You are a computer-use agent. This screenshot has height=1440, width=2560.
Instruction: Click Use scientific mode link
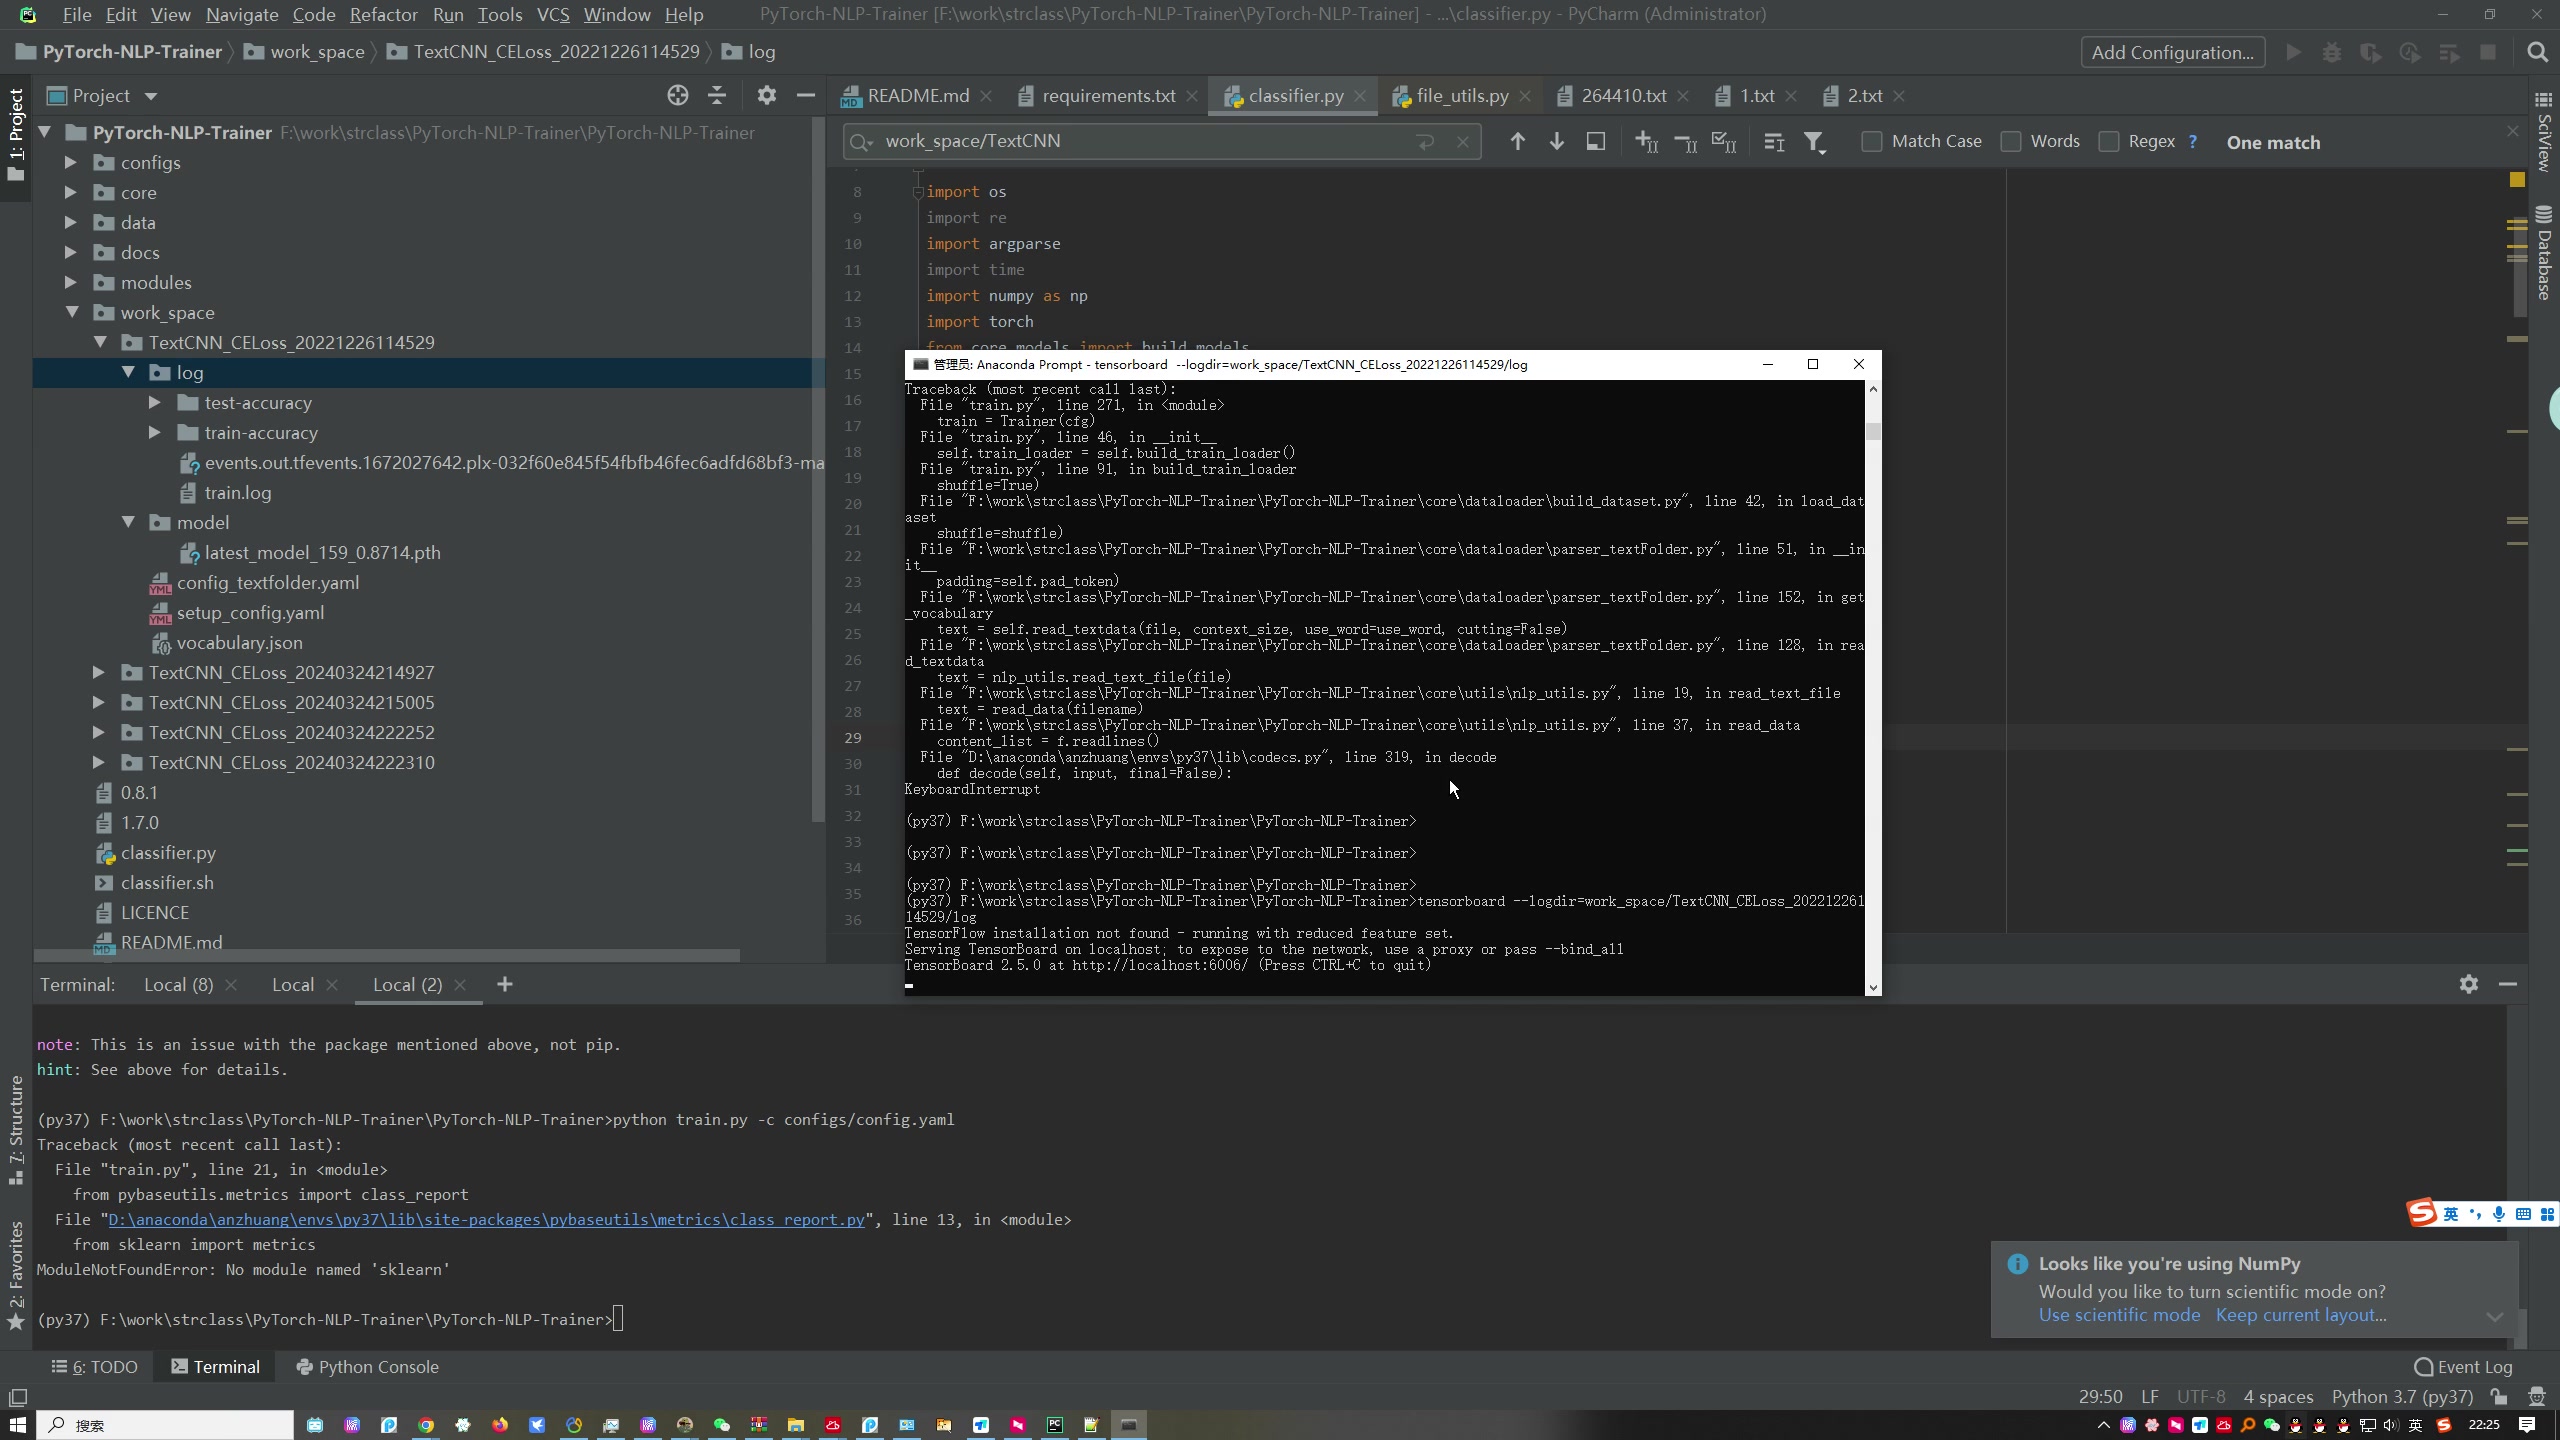click(x=2119, y=1315)
